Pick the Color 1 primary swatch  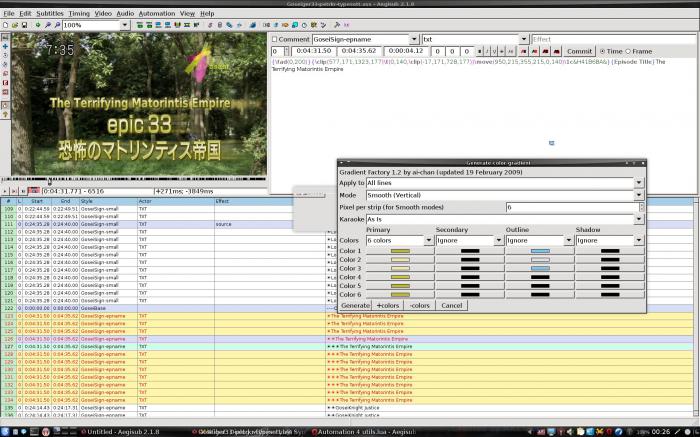click(400, 251)
